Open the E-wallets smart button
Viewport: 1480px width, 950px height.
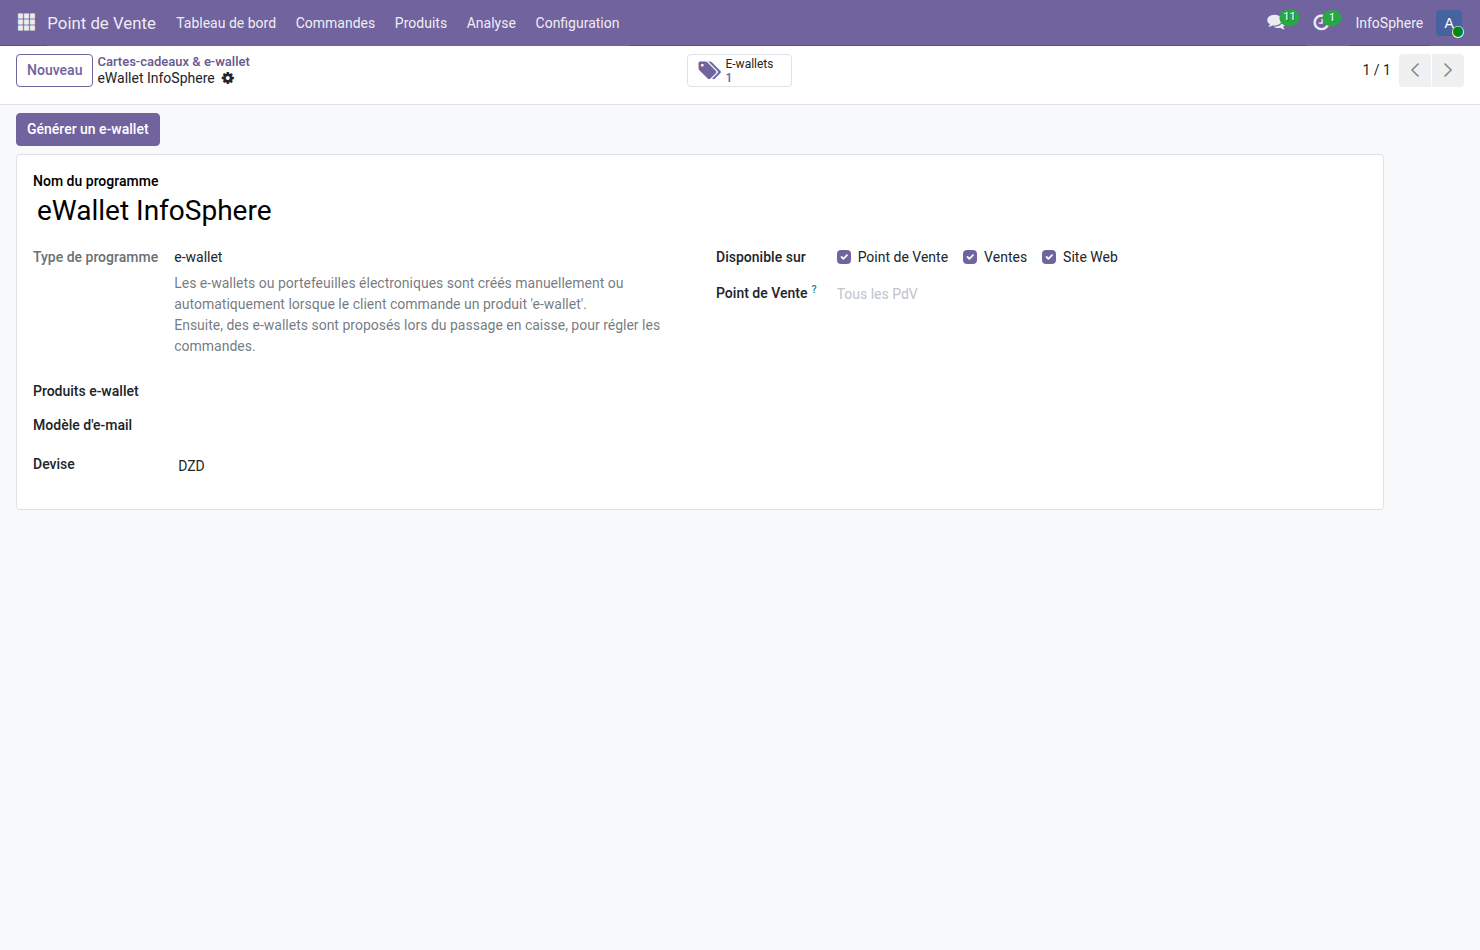click(739, 70)
